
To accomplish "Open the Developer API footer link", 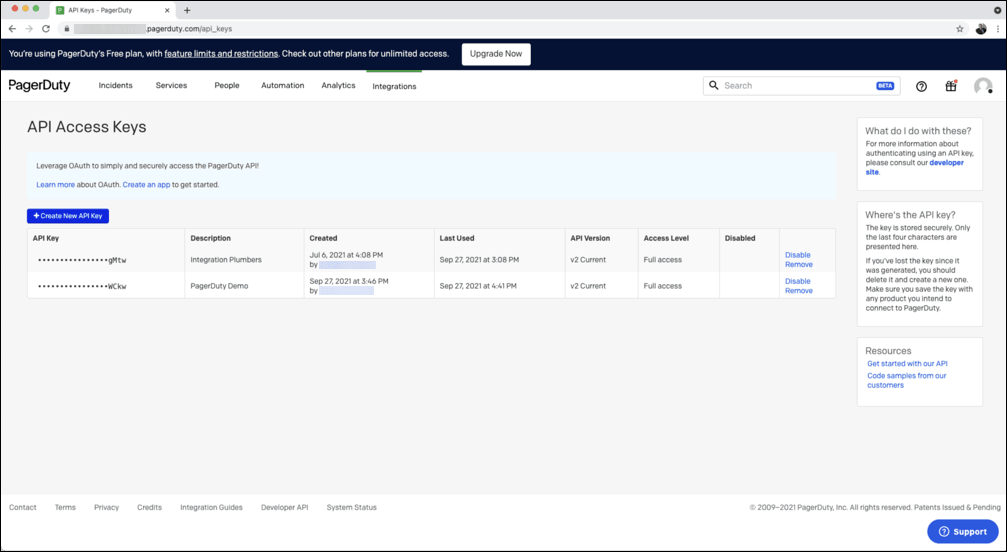I will click(285, 507).
